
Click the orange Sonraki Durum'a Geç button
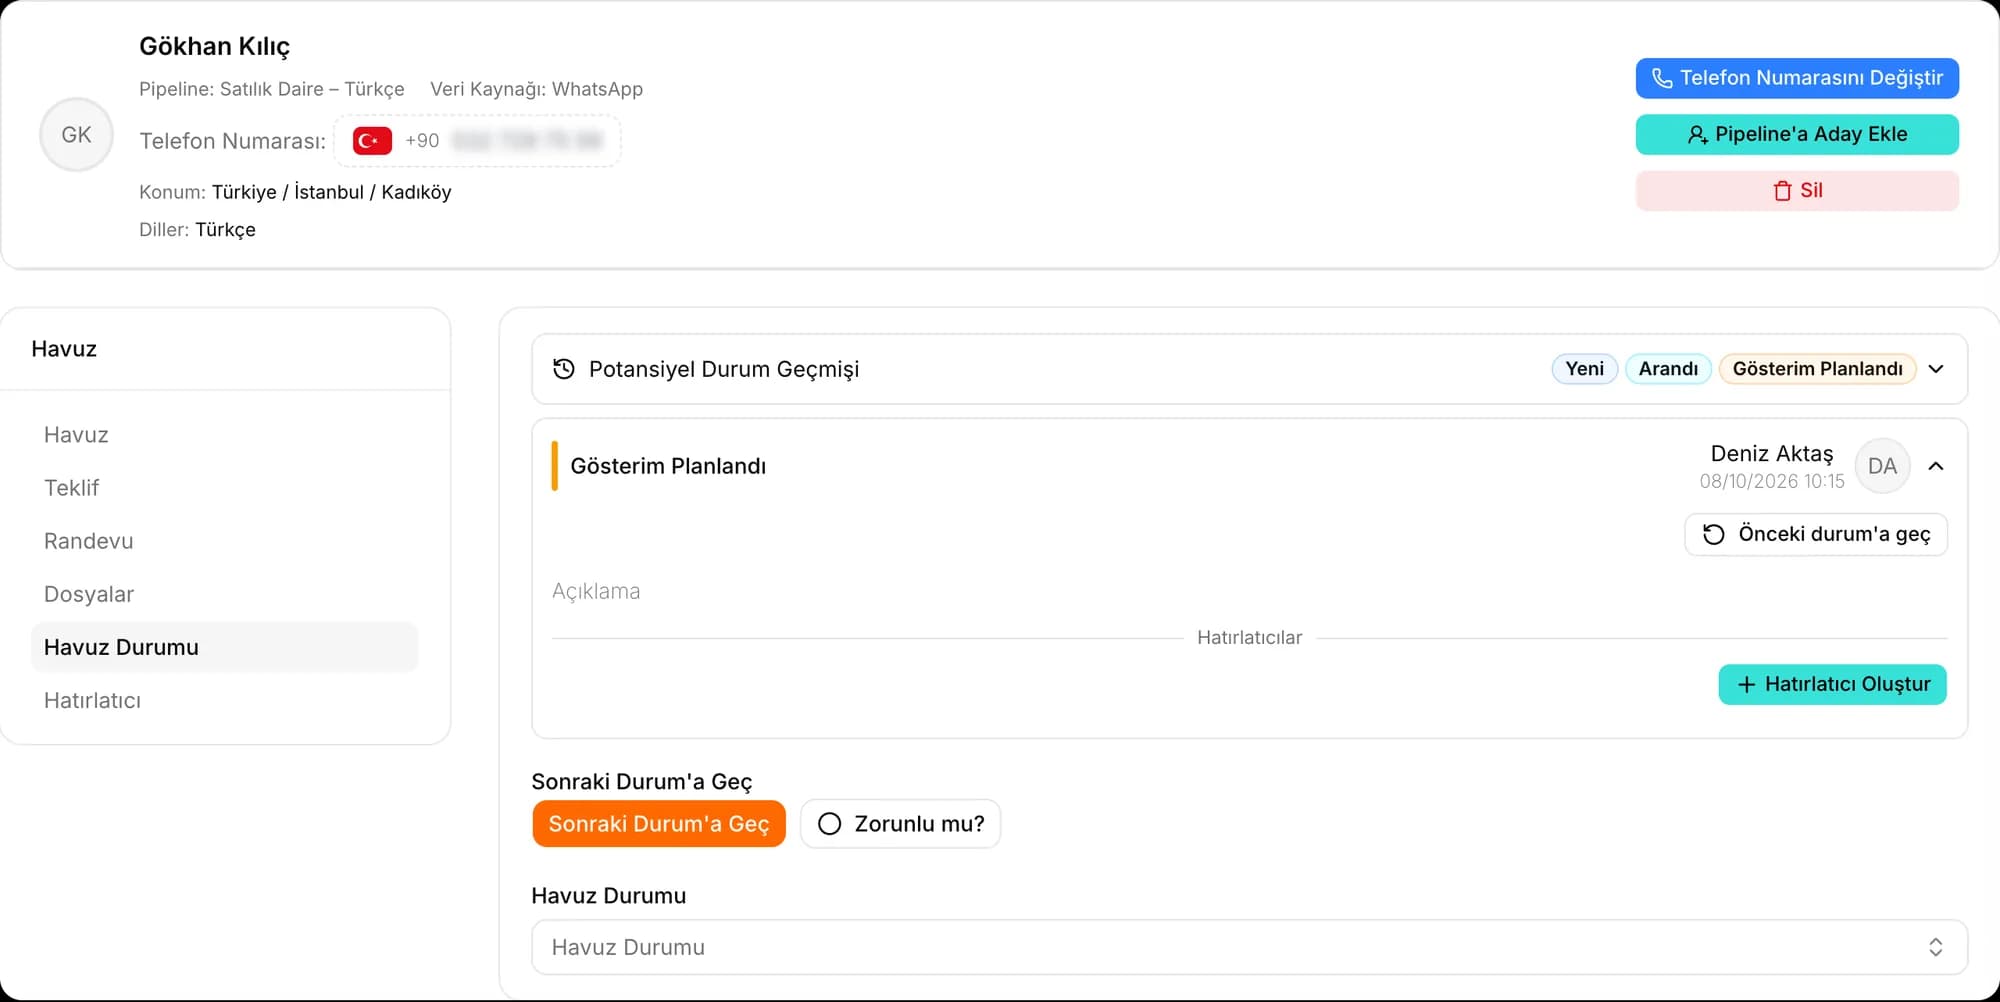(x=659, y=824)
